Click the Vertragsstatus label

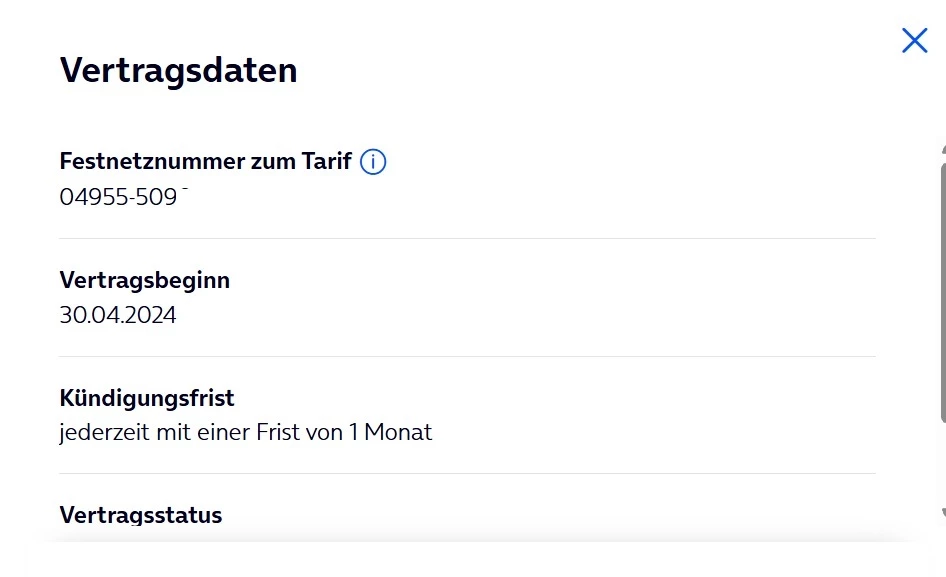click(141, 515)
